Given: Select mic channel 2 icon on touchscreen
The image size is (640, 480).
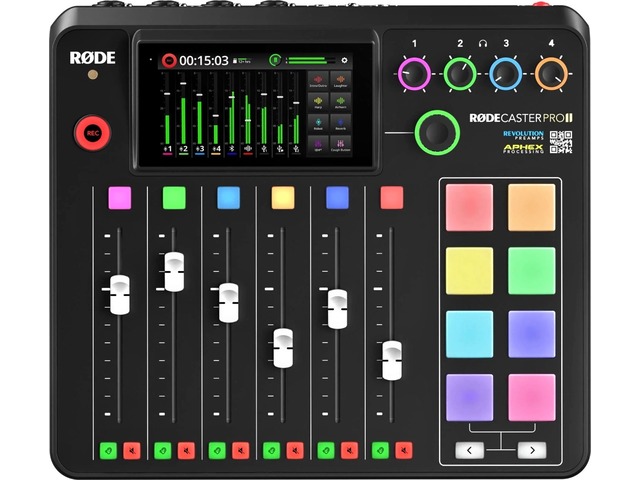Looking at the screenshot, I should click(x=183, y=149).
